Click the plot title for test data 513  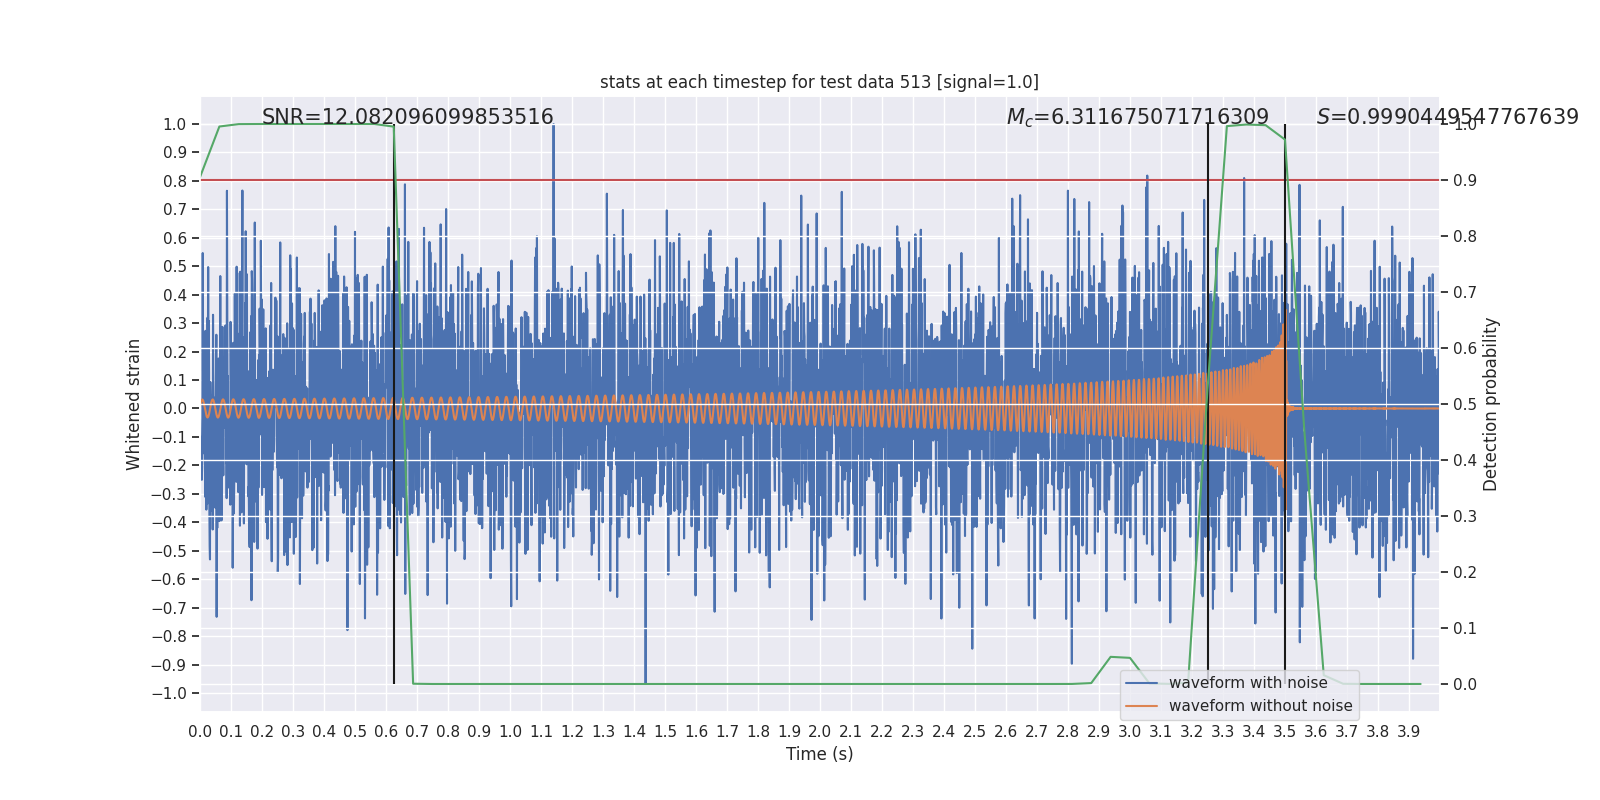(819, 82)
